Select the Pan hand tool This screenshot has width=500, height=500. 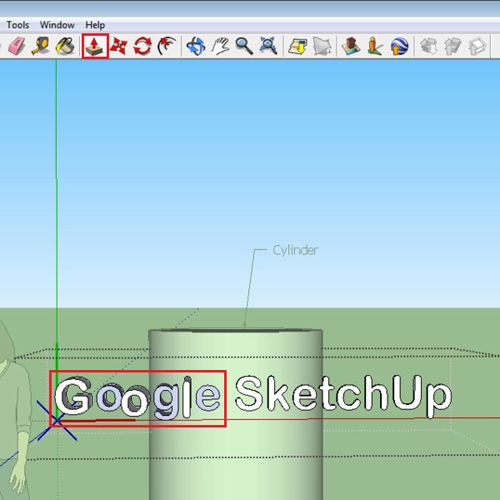220,46
